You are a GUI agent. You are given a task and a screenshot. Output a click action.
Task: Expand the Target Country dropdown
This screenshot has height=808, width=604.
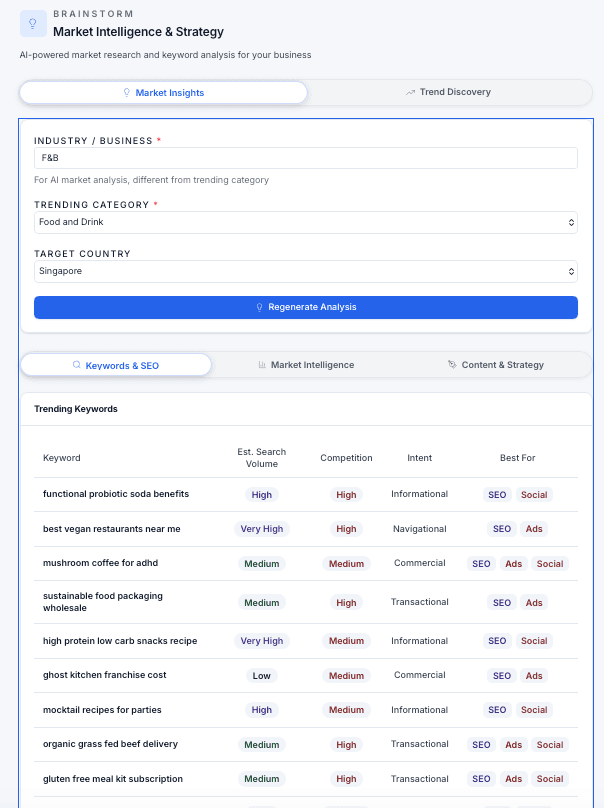click(x=305, y=271)
